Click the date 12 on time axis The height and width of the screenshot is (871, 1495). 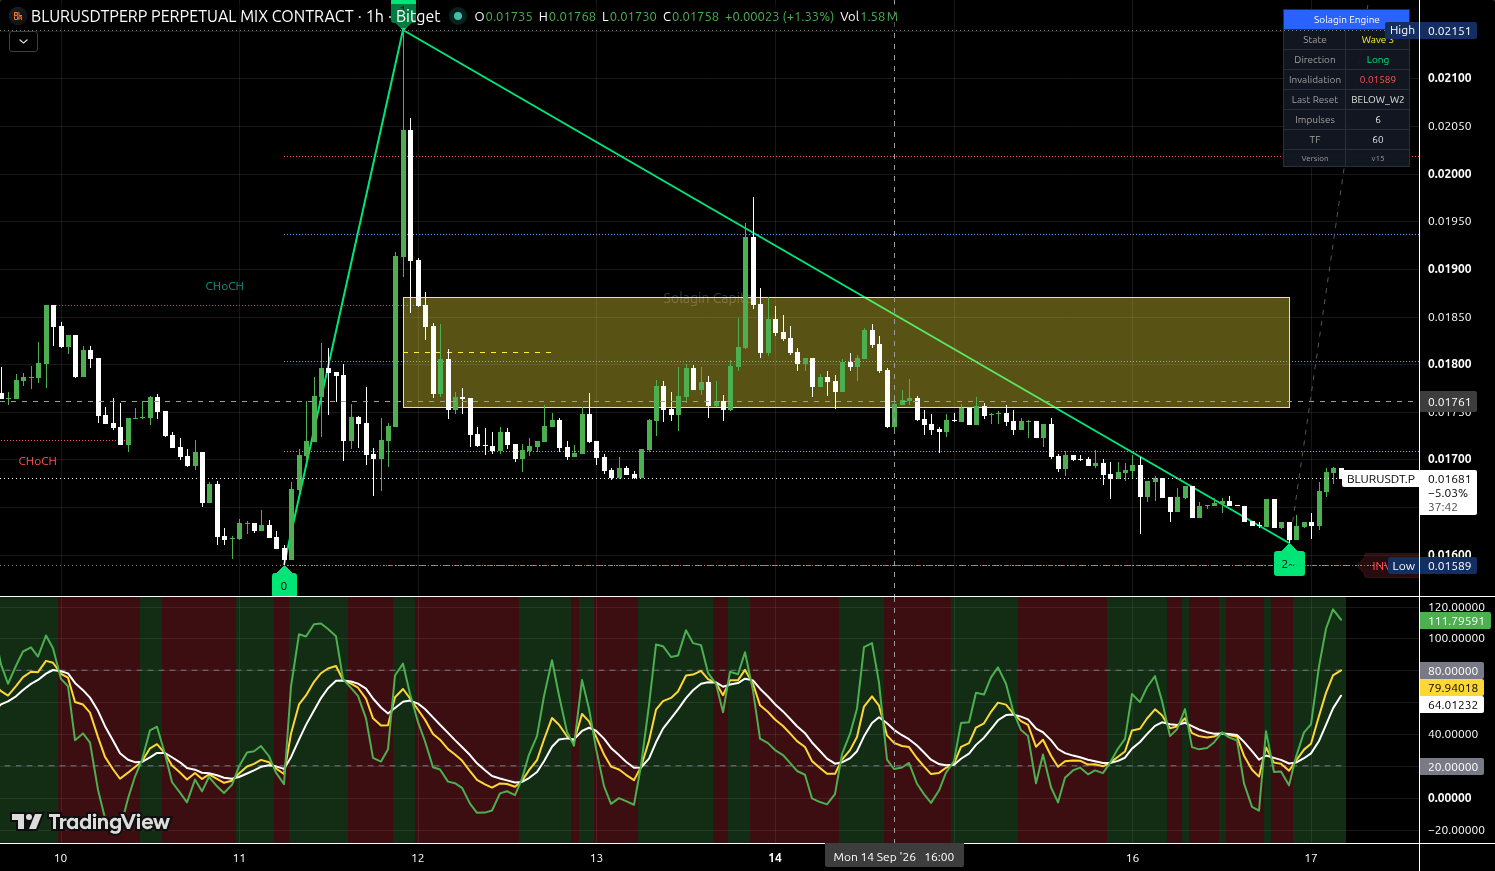(x=418, y=858)
